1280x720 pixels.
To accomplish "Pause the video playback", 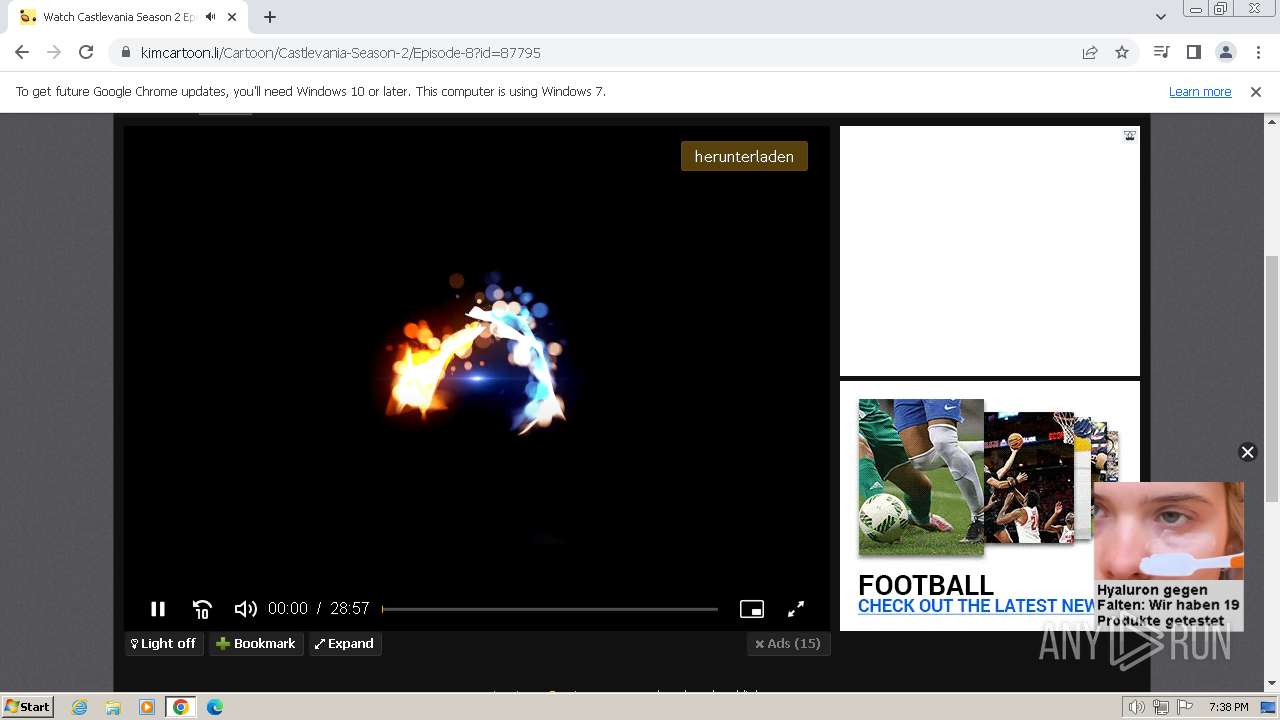I will point(158,608).
